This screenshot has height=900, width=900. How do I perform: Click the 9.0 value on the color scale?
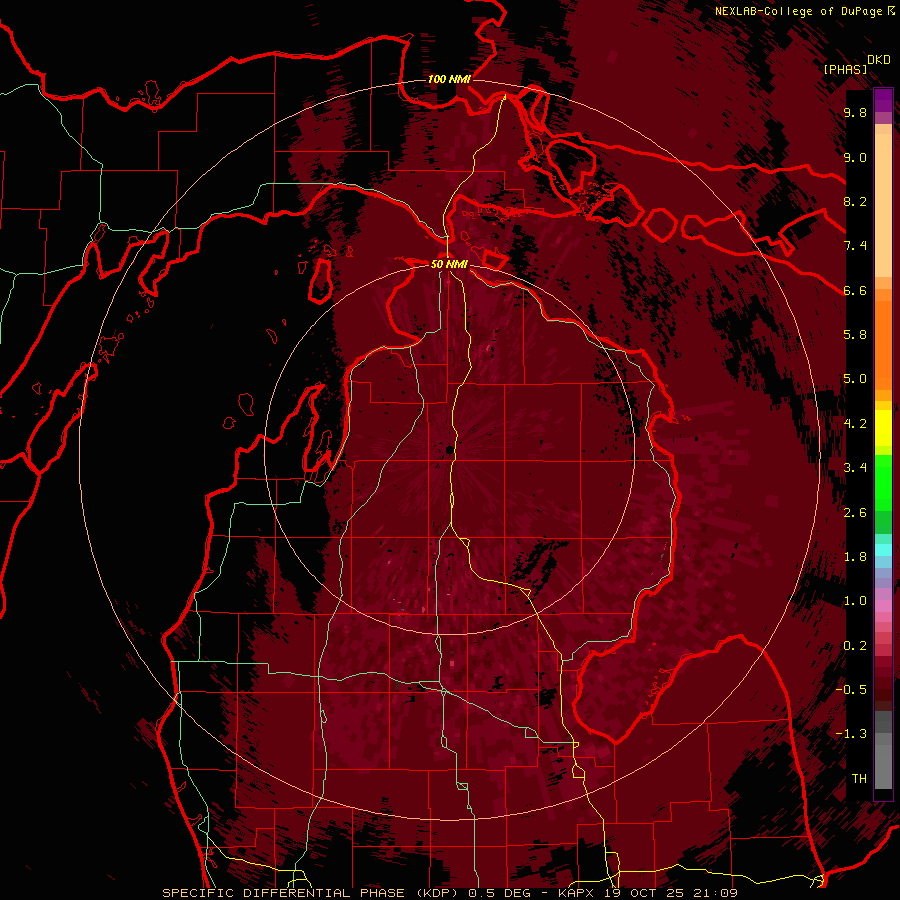click(x=855, y=157)
